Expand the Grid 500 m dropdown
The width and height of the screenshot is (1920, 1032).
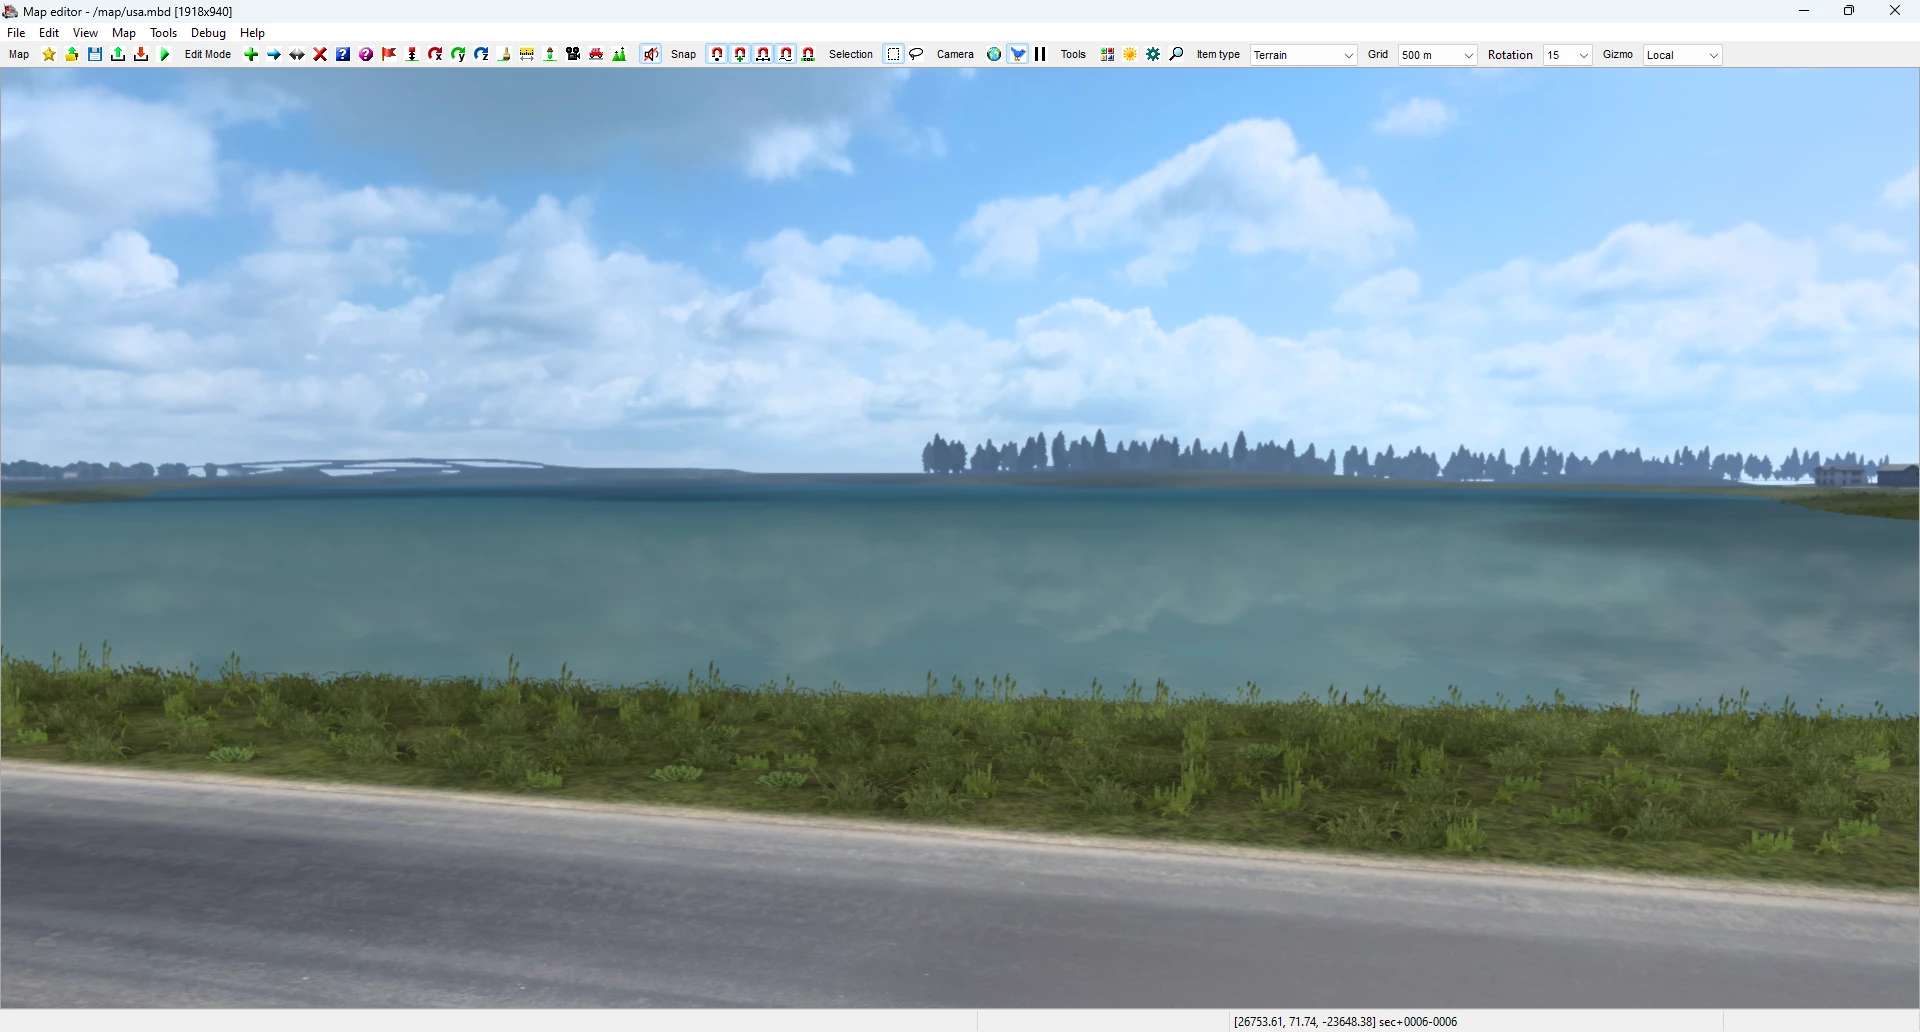coord(1437,55)
